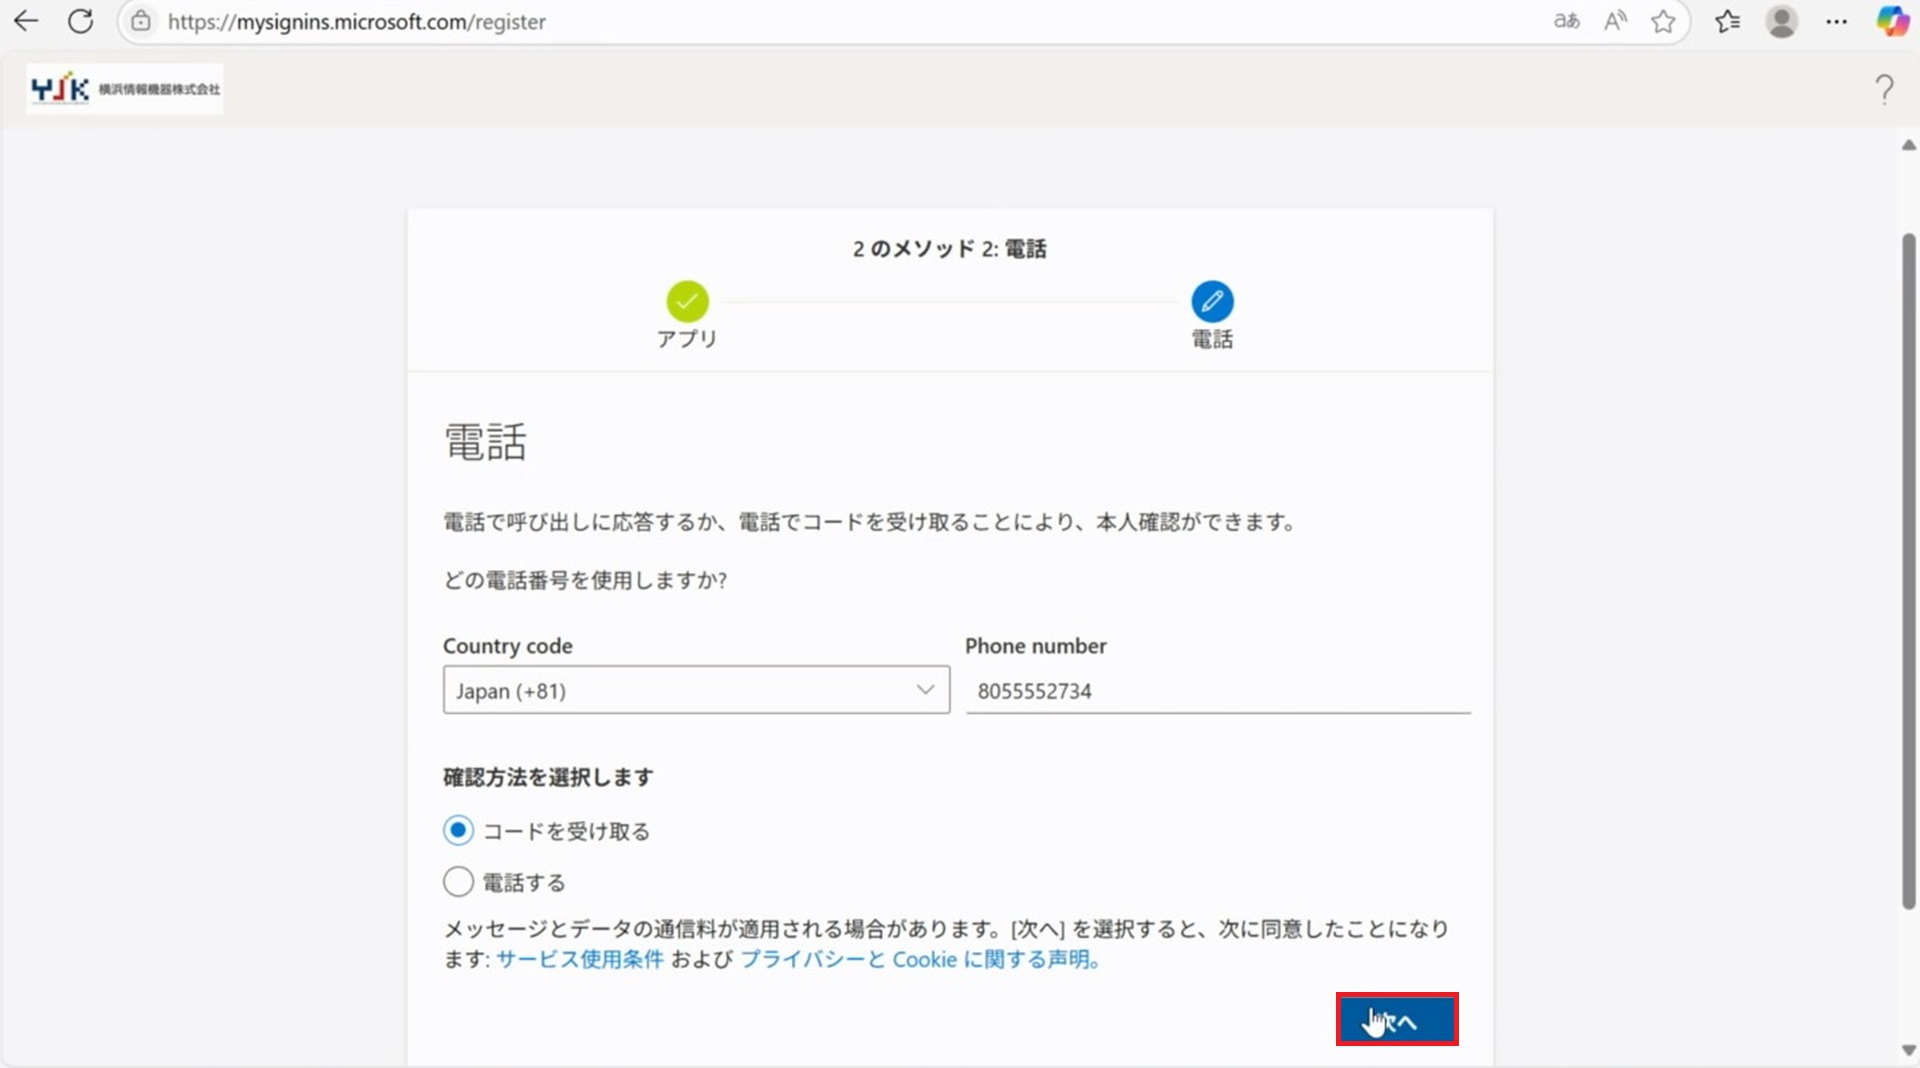Open the browser profile avatar
The width and height of the screenshot is (1920, 1068).
click(1781, 21)
